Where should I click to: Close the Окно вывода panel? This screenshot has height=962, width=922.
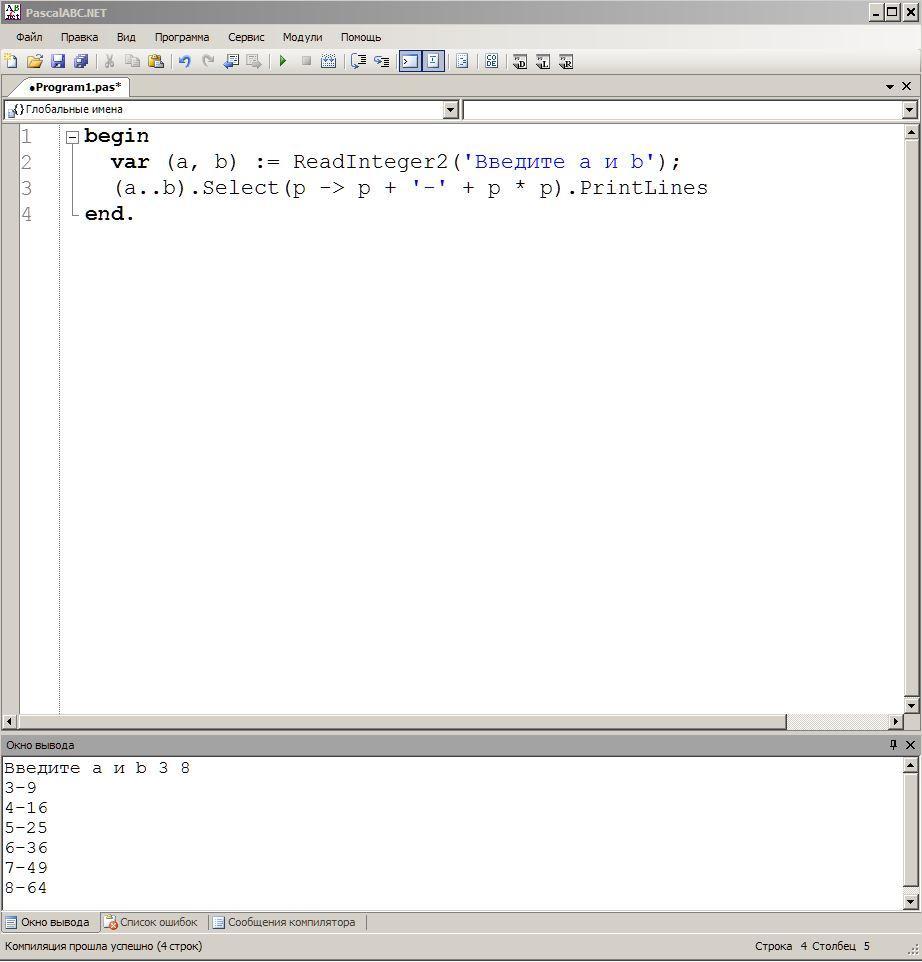[910, 744]
